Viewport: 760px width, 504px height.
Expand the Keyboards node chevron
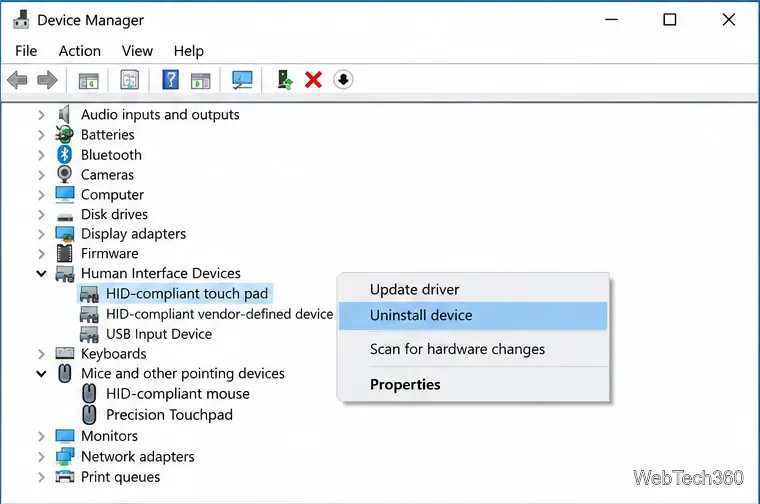[x=42, y=354]
